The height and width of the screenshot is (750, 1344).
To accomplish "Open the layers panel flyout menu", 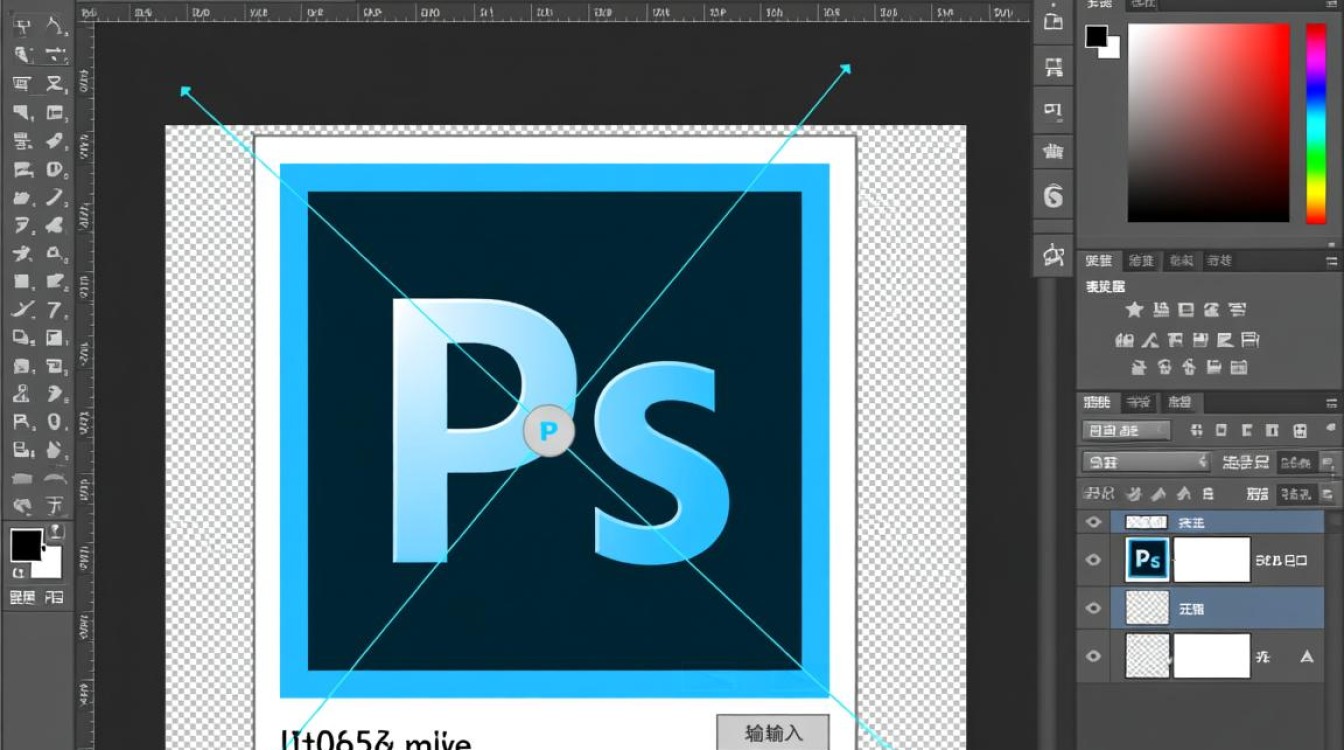I will point(1329,403).
